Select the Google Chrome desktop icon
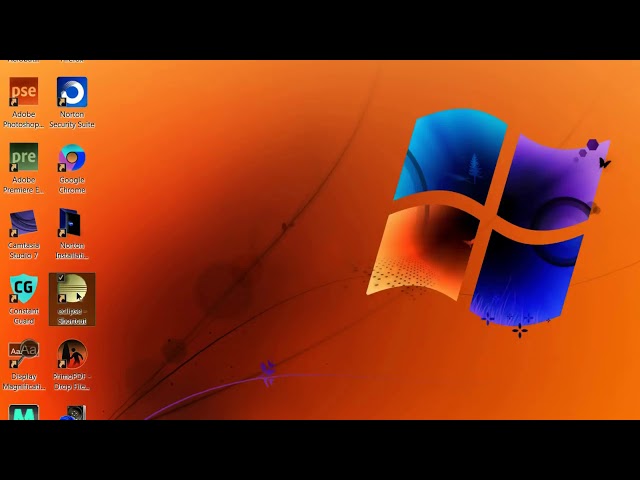The image size is (640, 480). pos(72,158)
